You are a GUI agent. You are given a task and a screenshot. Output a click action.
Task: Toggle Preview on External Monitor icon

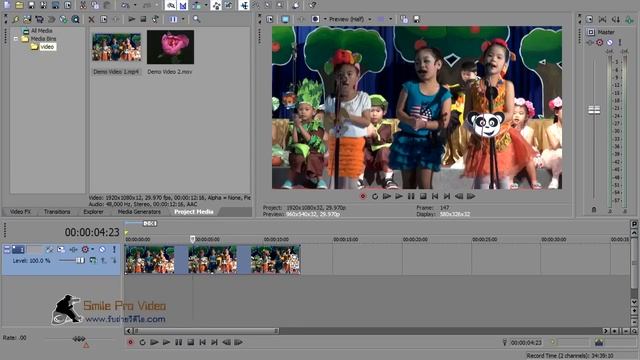coord(285,19)
